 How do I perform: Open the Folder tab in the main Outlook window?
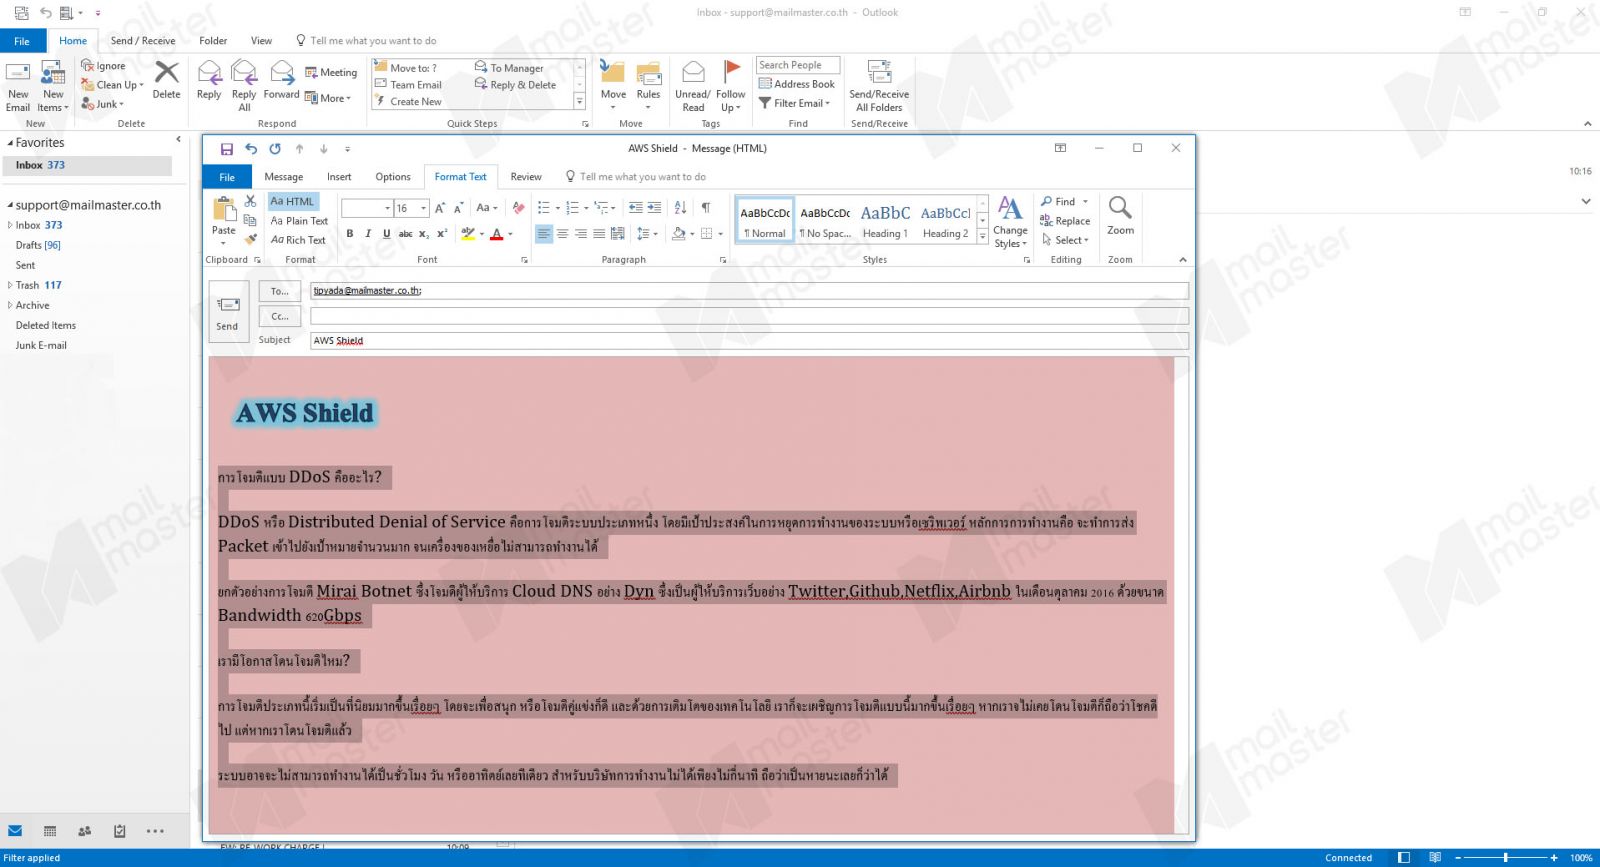(x=213, y=41)
